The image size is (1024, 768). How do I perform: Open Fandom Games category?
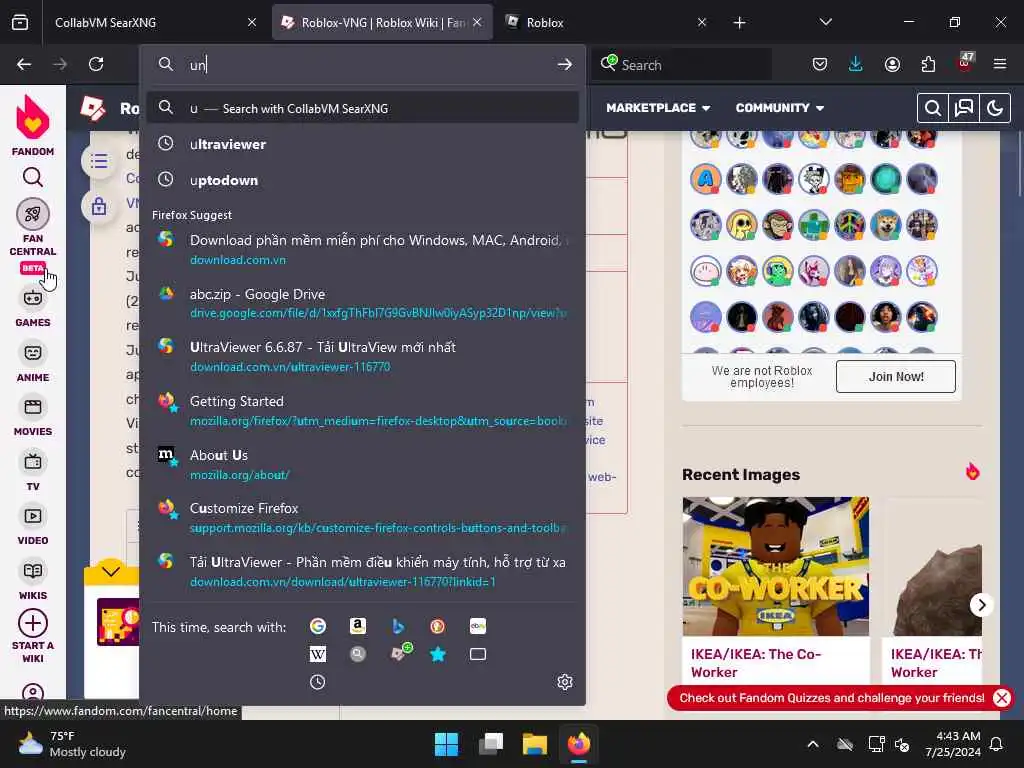tap(33, 308)
